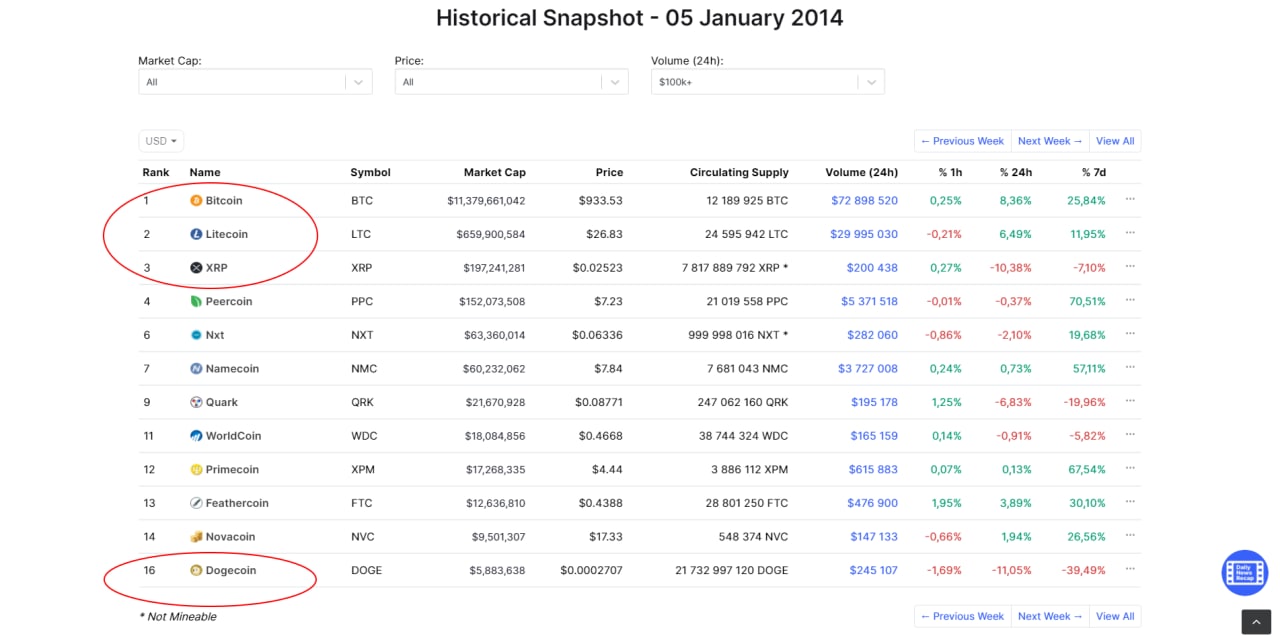The image size is (1280, 644).
Task: Click the back-to-top arrow button
Action: tap(1256, 622)
